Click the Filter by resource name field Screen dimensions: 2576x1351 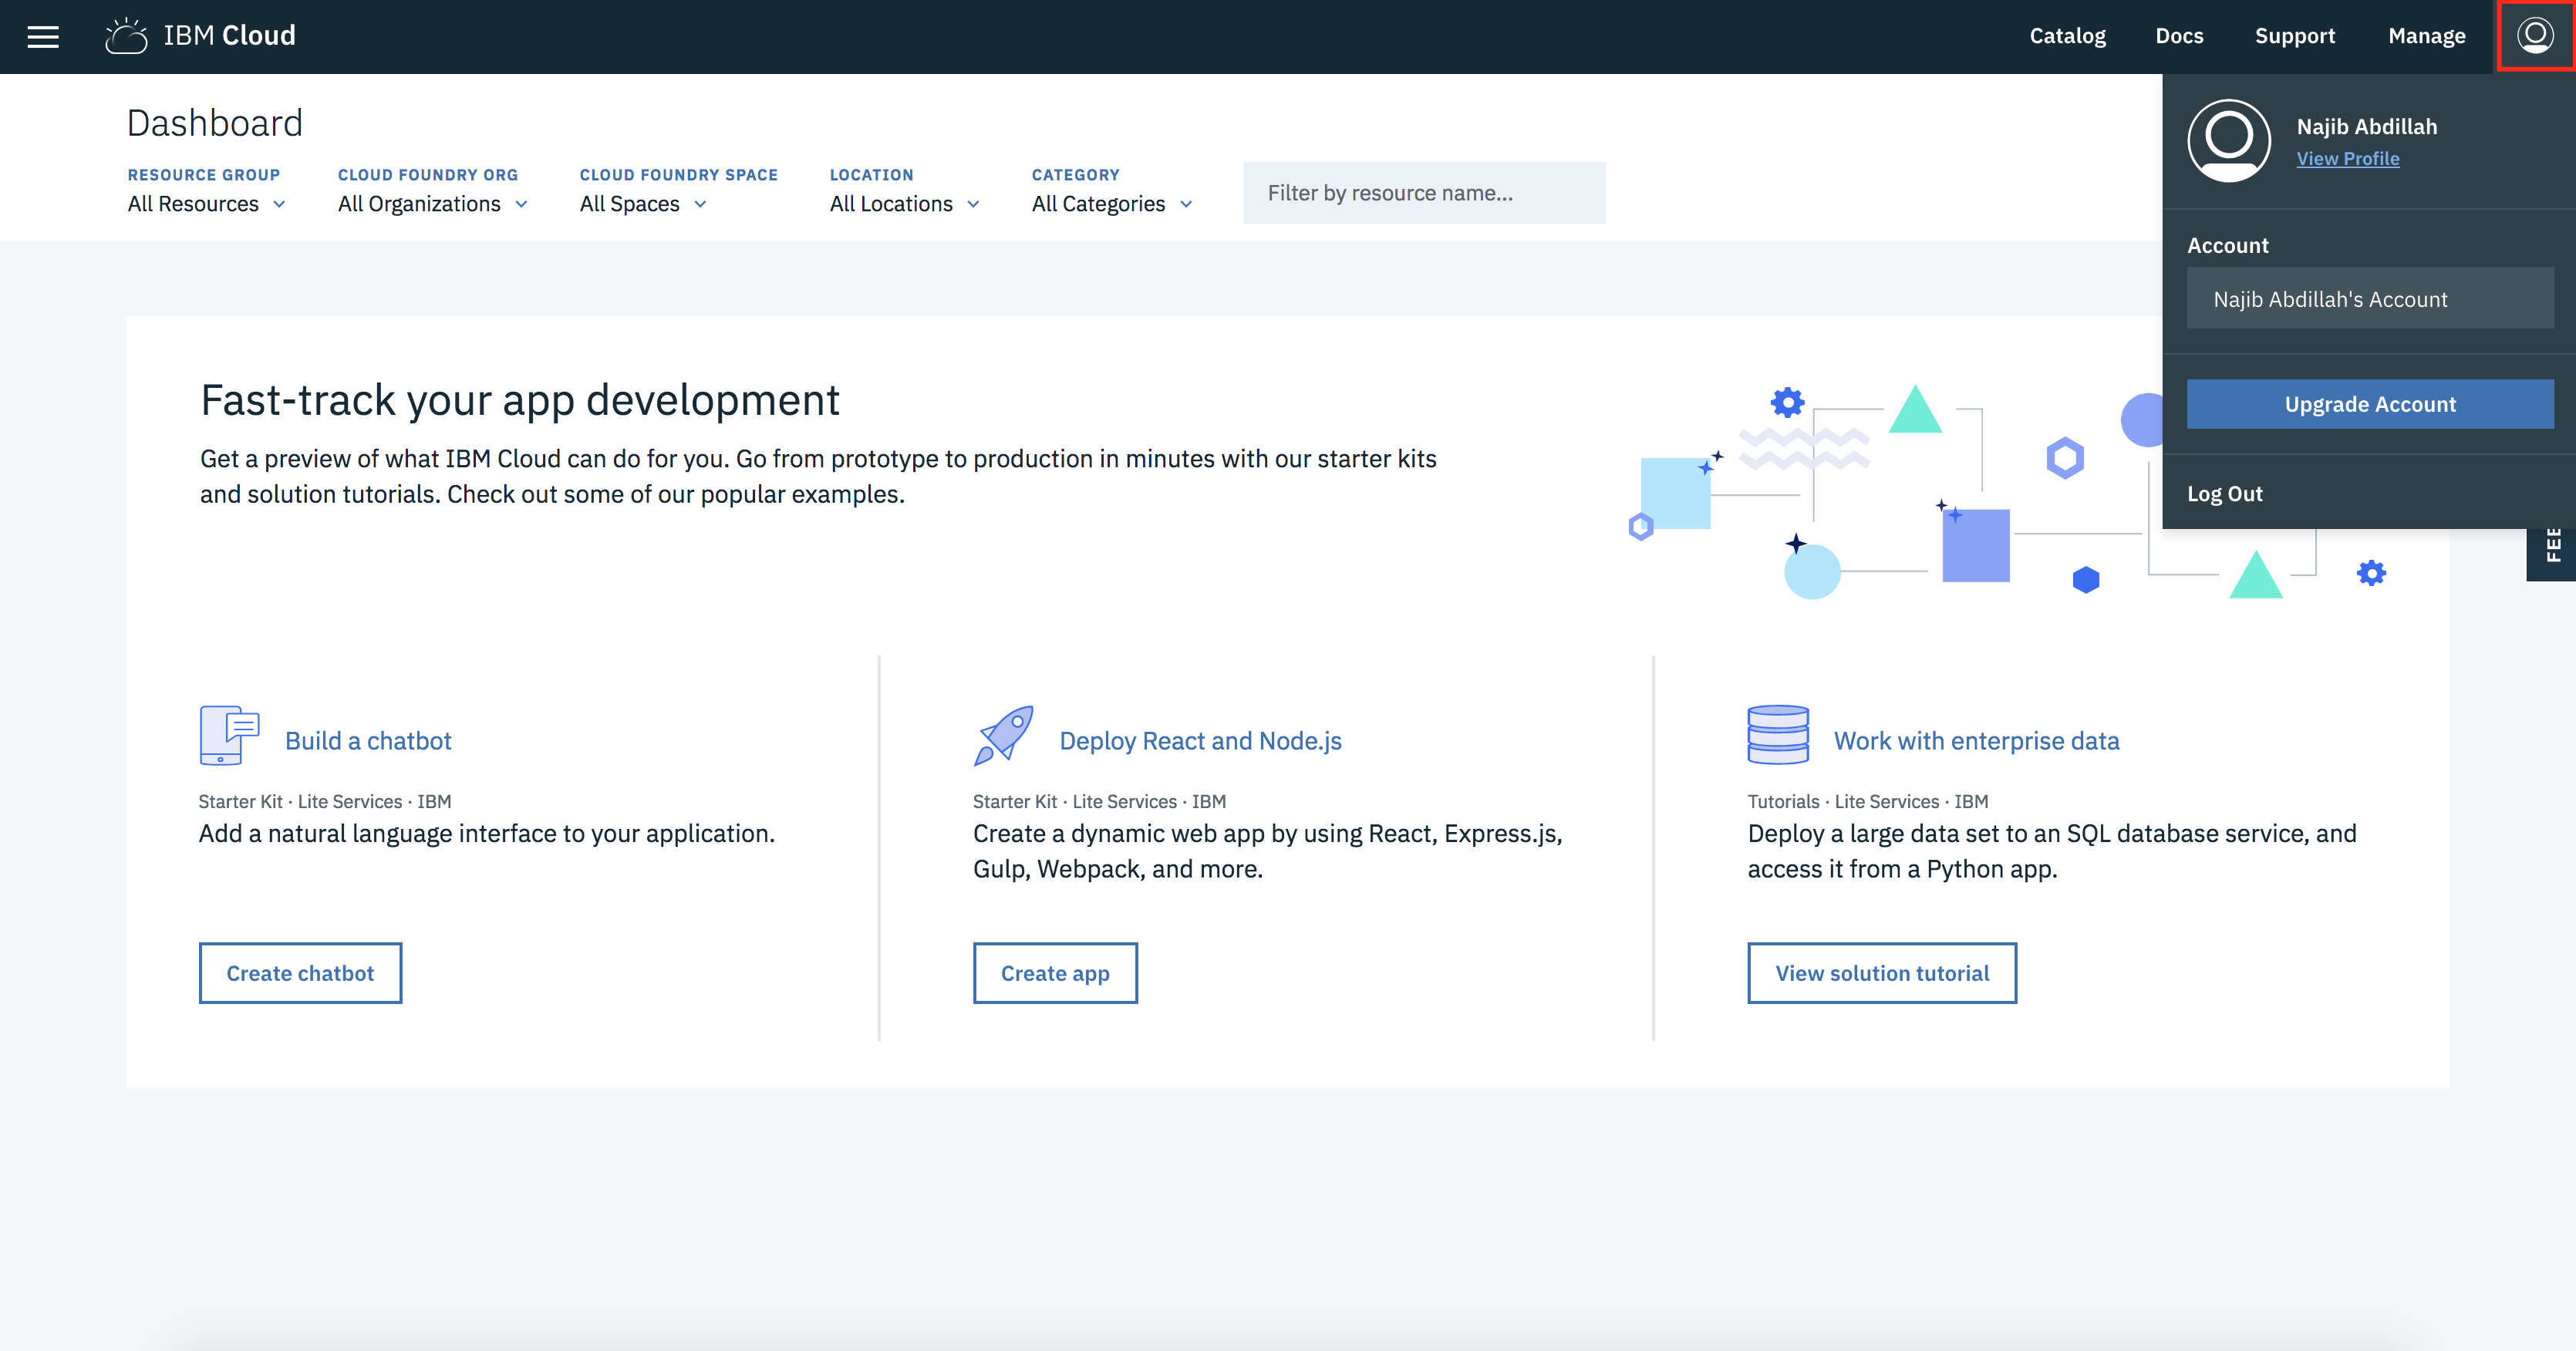(x=1424, y=193)
